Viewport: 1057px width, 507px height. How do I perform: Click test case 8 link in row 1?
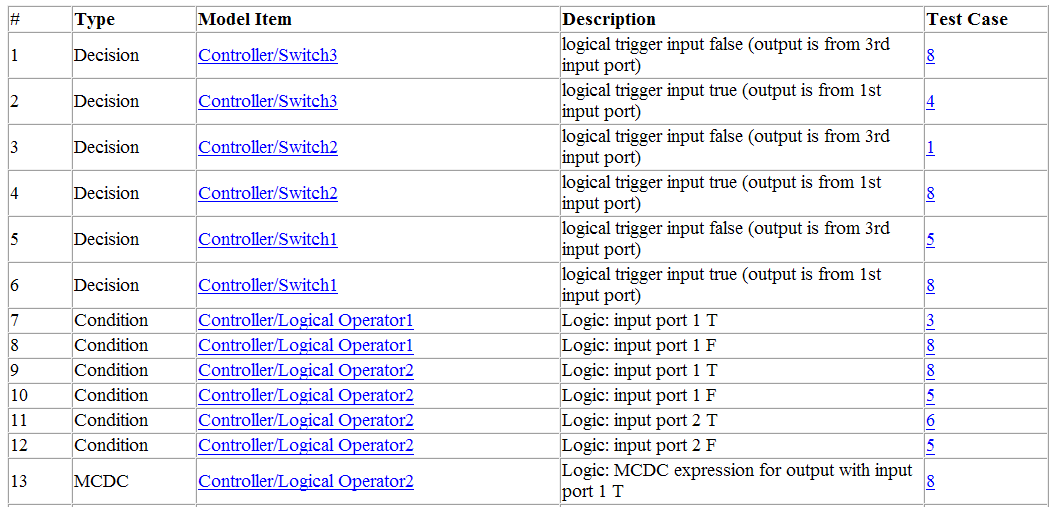[x=930, y=55]
